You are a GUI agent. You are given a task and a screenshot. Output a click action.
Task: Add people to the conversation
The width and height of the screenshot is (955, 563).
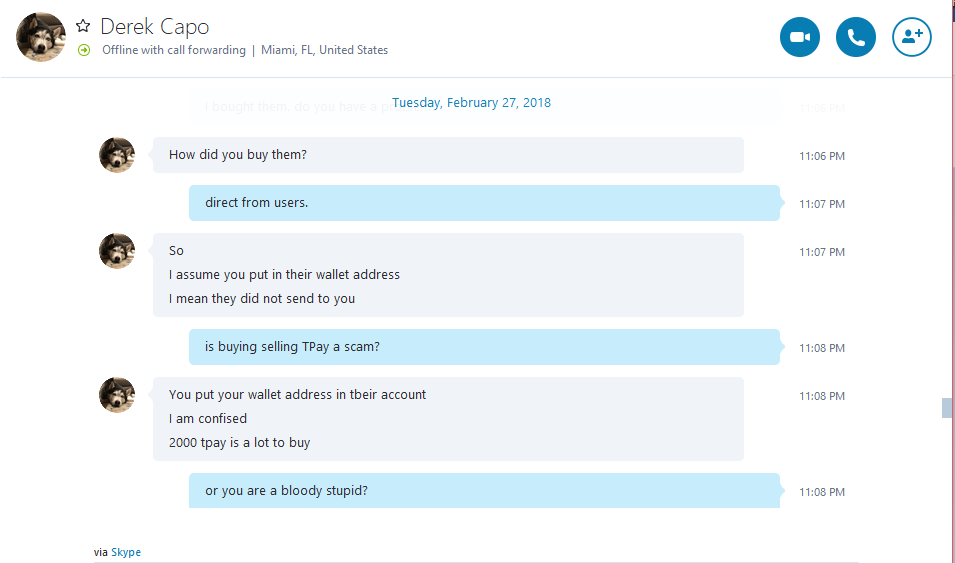[x=911, y=37]
